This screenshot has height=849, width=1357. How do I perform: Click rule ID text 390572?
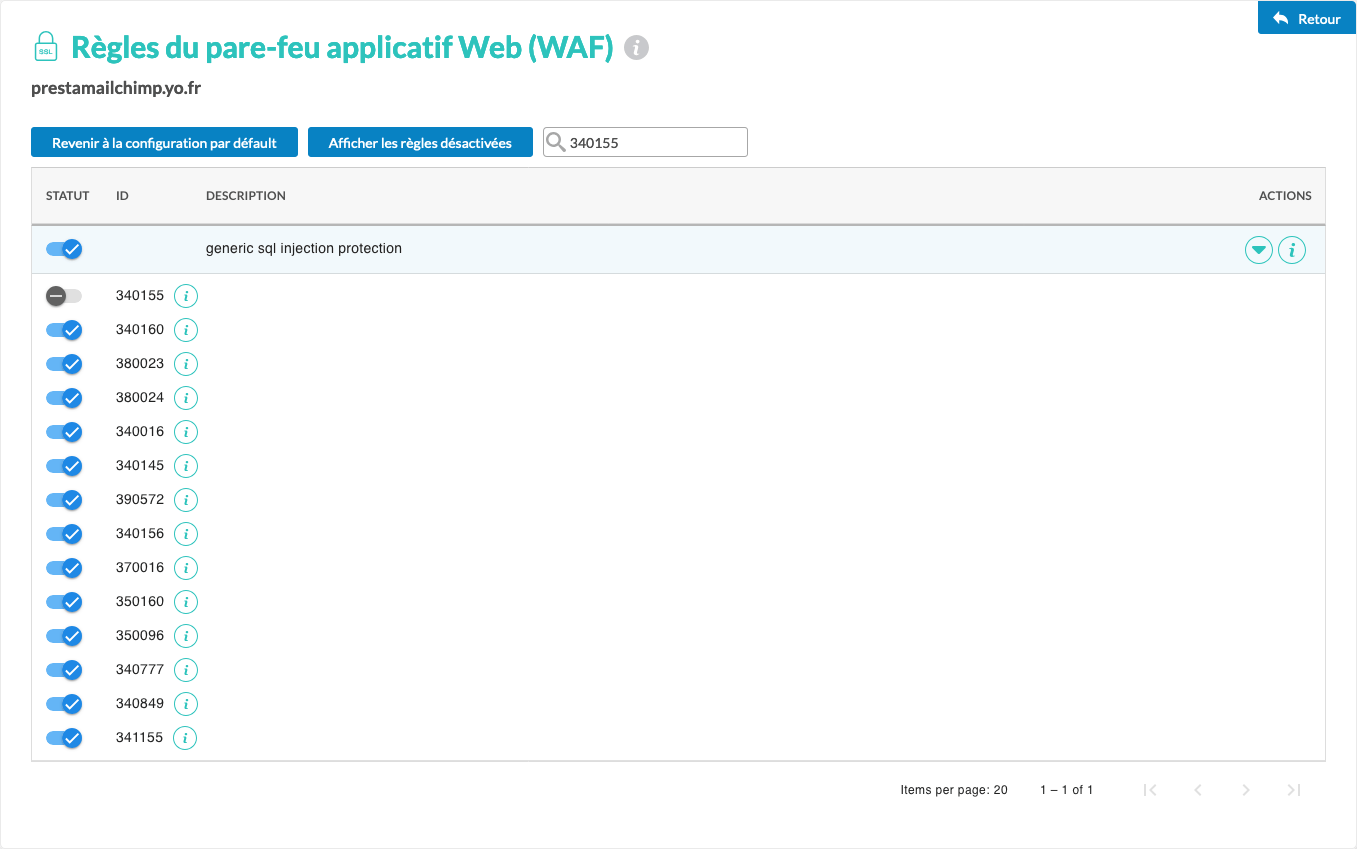140,500
